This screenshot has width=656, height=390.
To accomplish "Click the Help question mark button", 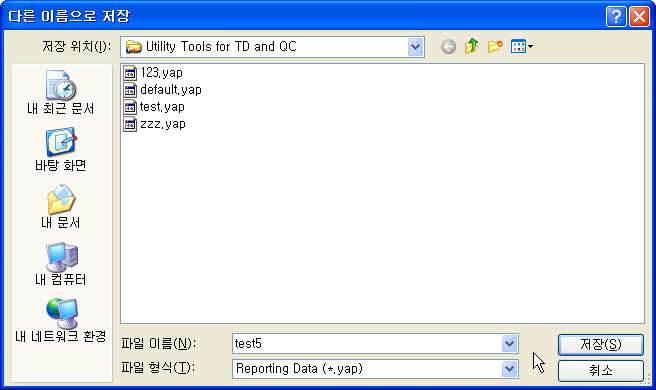I will click(x=616, y=17).
